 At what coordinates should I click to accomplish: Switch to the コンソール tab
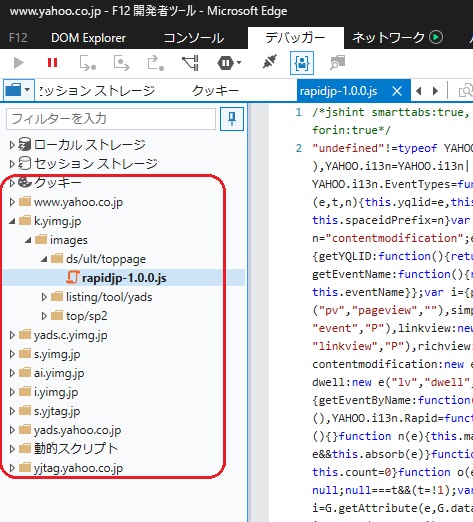pos(194,38)
